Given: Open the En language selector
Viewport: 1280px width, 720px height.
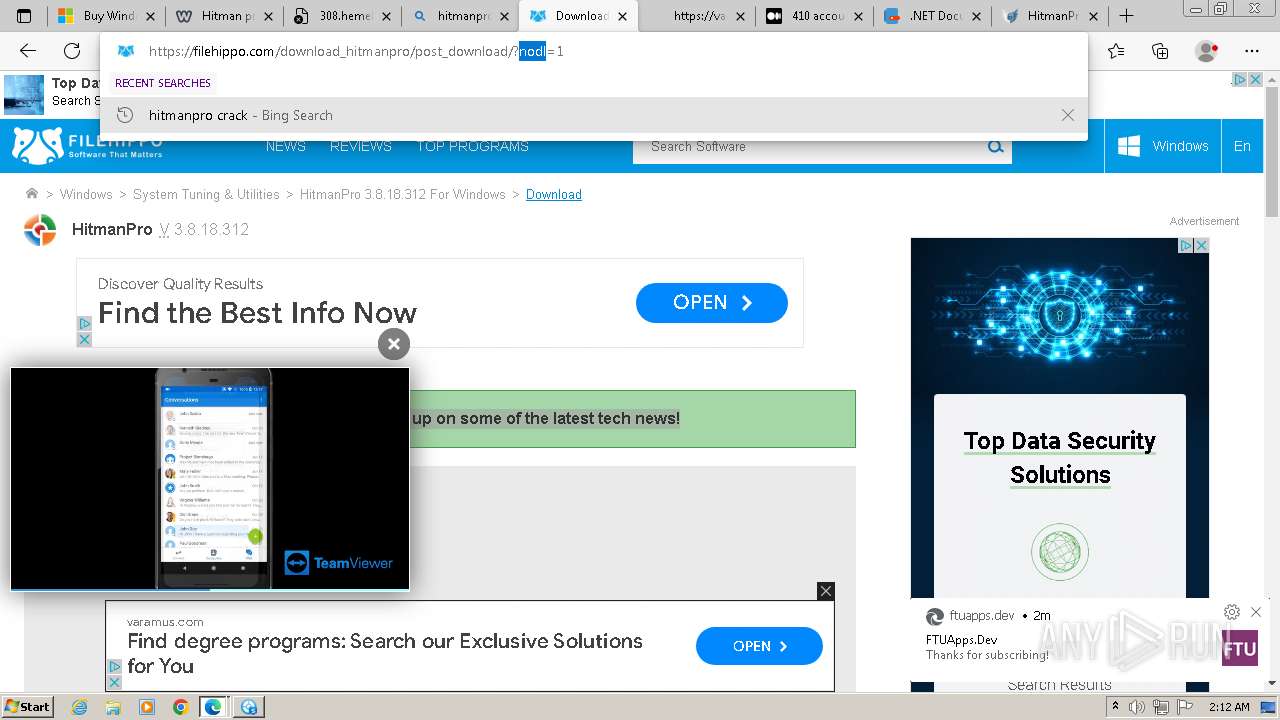Looking at the screenshot, I should point(1242,146).
